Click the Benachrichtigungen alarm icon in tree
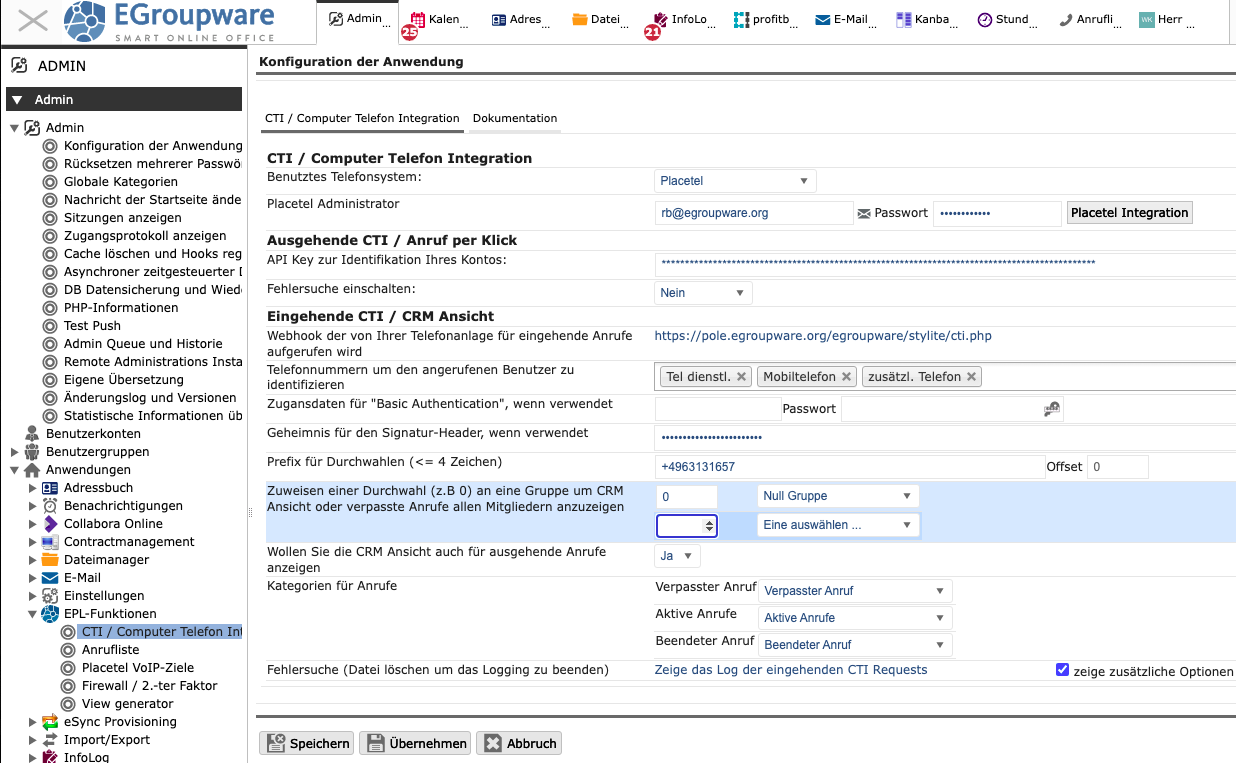Screen dimensions: 1236x763 coord(50,506)
